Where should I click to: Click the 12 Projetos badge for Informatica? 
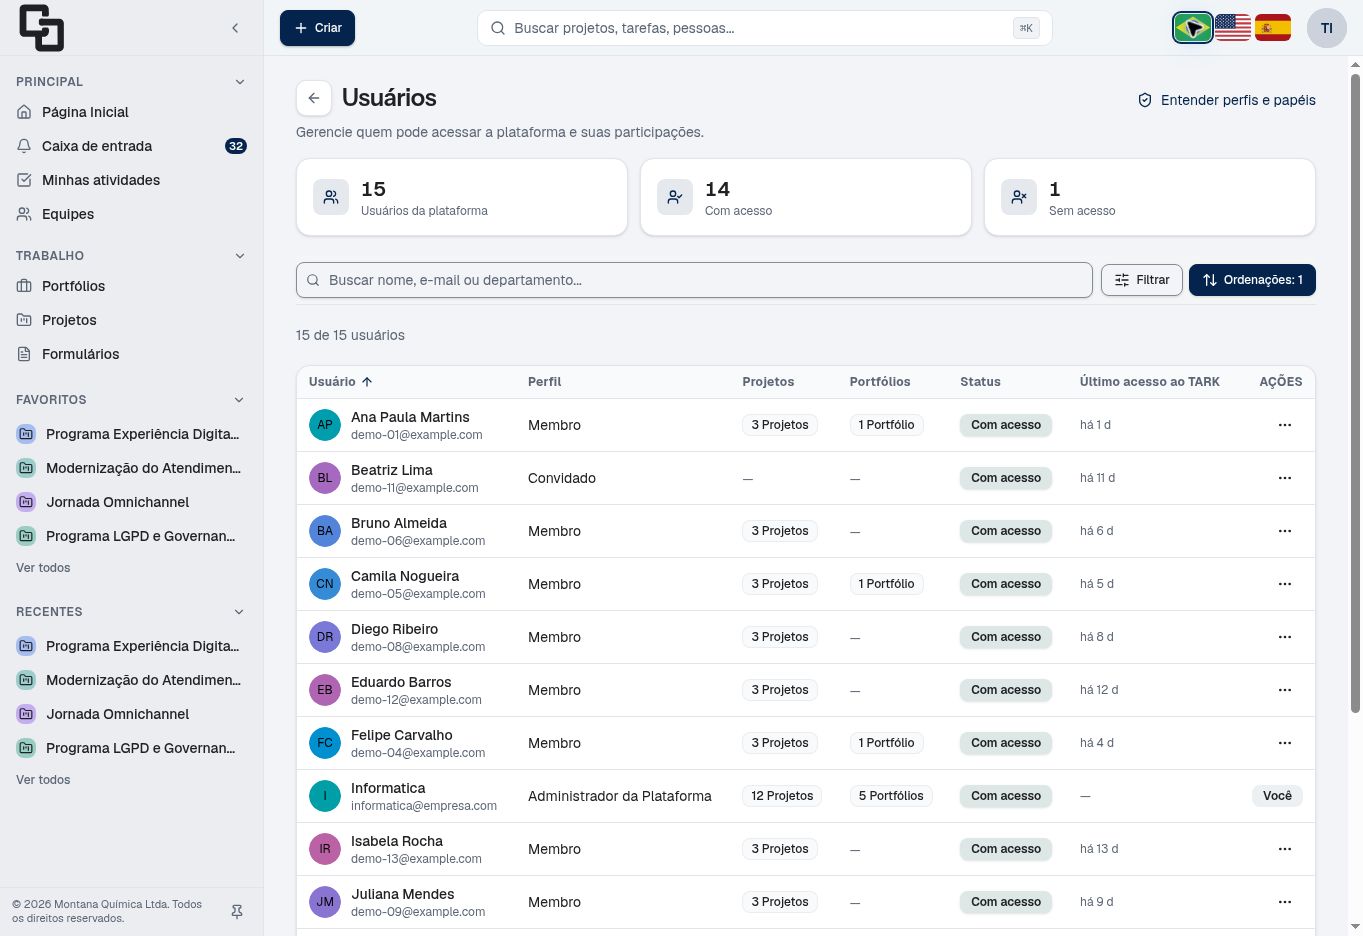(782, 796)
